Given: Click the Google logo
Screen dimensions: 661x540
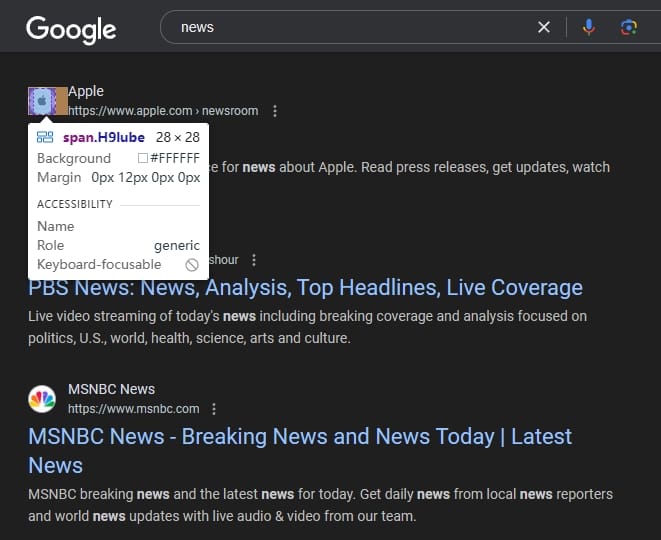Looking at the screenshot, I should (71, 30).
